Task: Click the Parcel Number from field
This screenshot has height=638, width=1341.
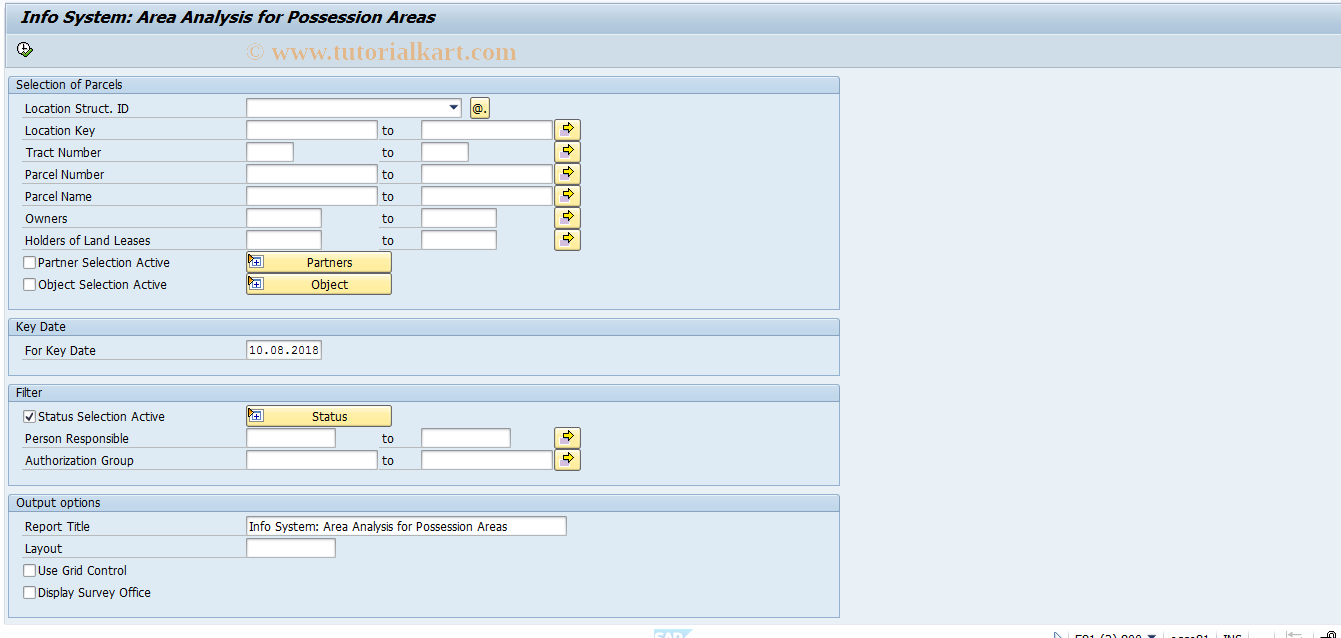Action: pos(312,174)
